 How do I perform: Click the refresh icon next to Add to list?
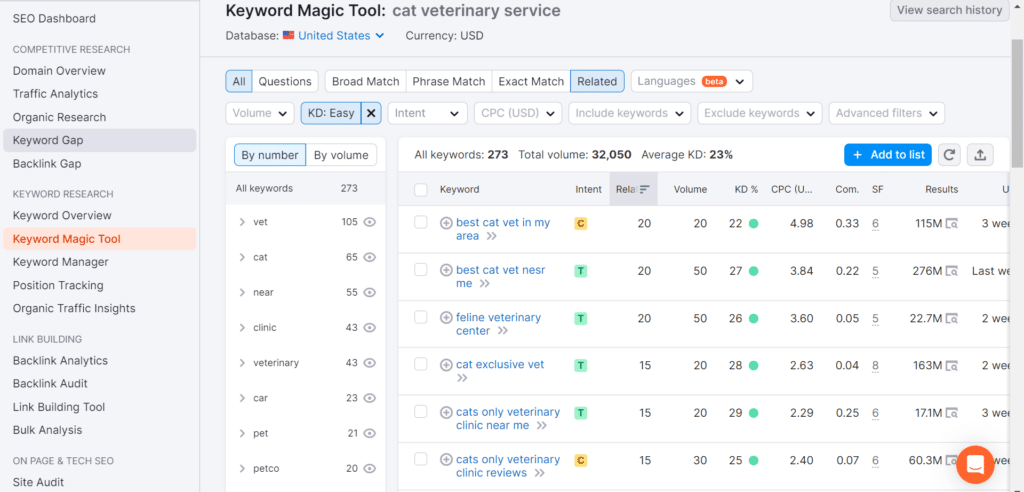(949, 155)
